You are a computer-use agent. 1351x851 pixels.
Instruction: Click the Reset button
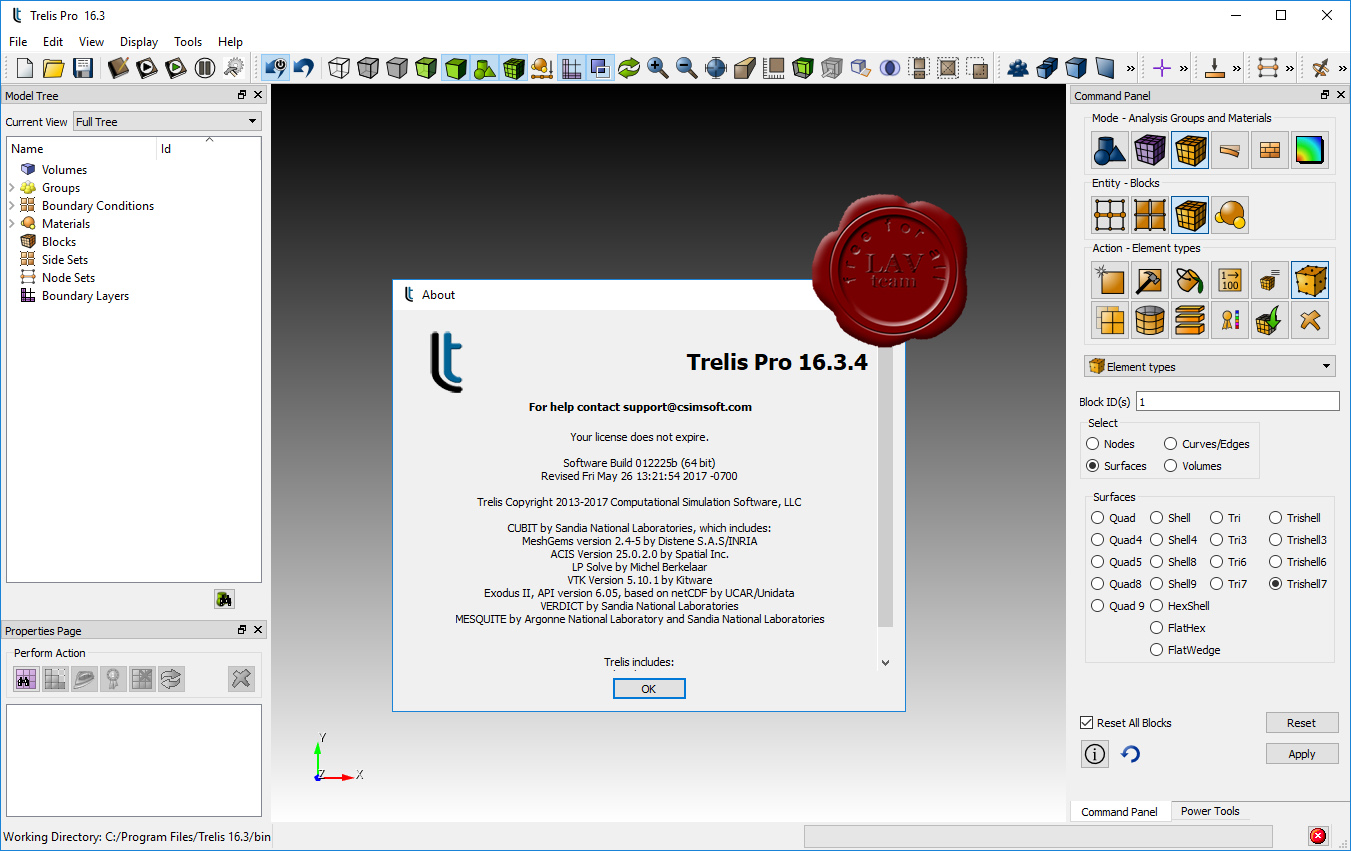pos(1302,723)
